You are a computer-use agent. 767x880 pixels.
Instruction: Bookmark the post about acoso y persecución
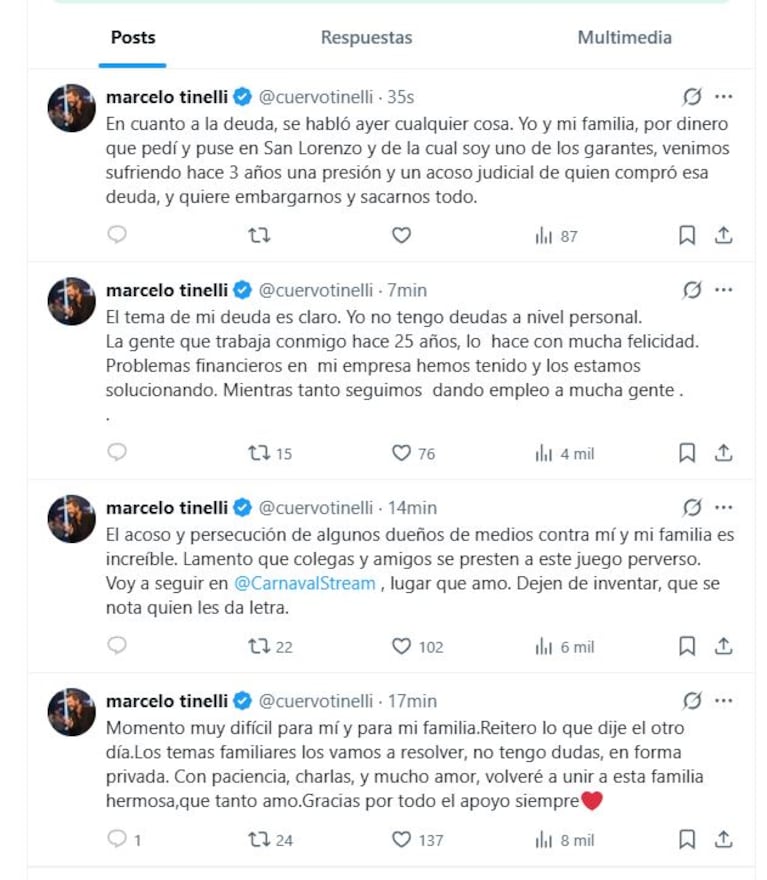687,647
